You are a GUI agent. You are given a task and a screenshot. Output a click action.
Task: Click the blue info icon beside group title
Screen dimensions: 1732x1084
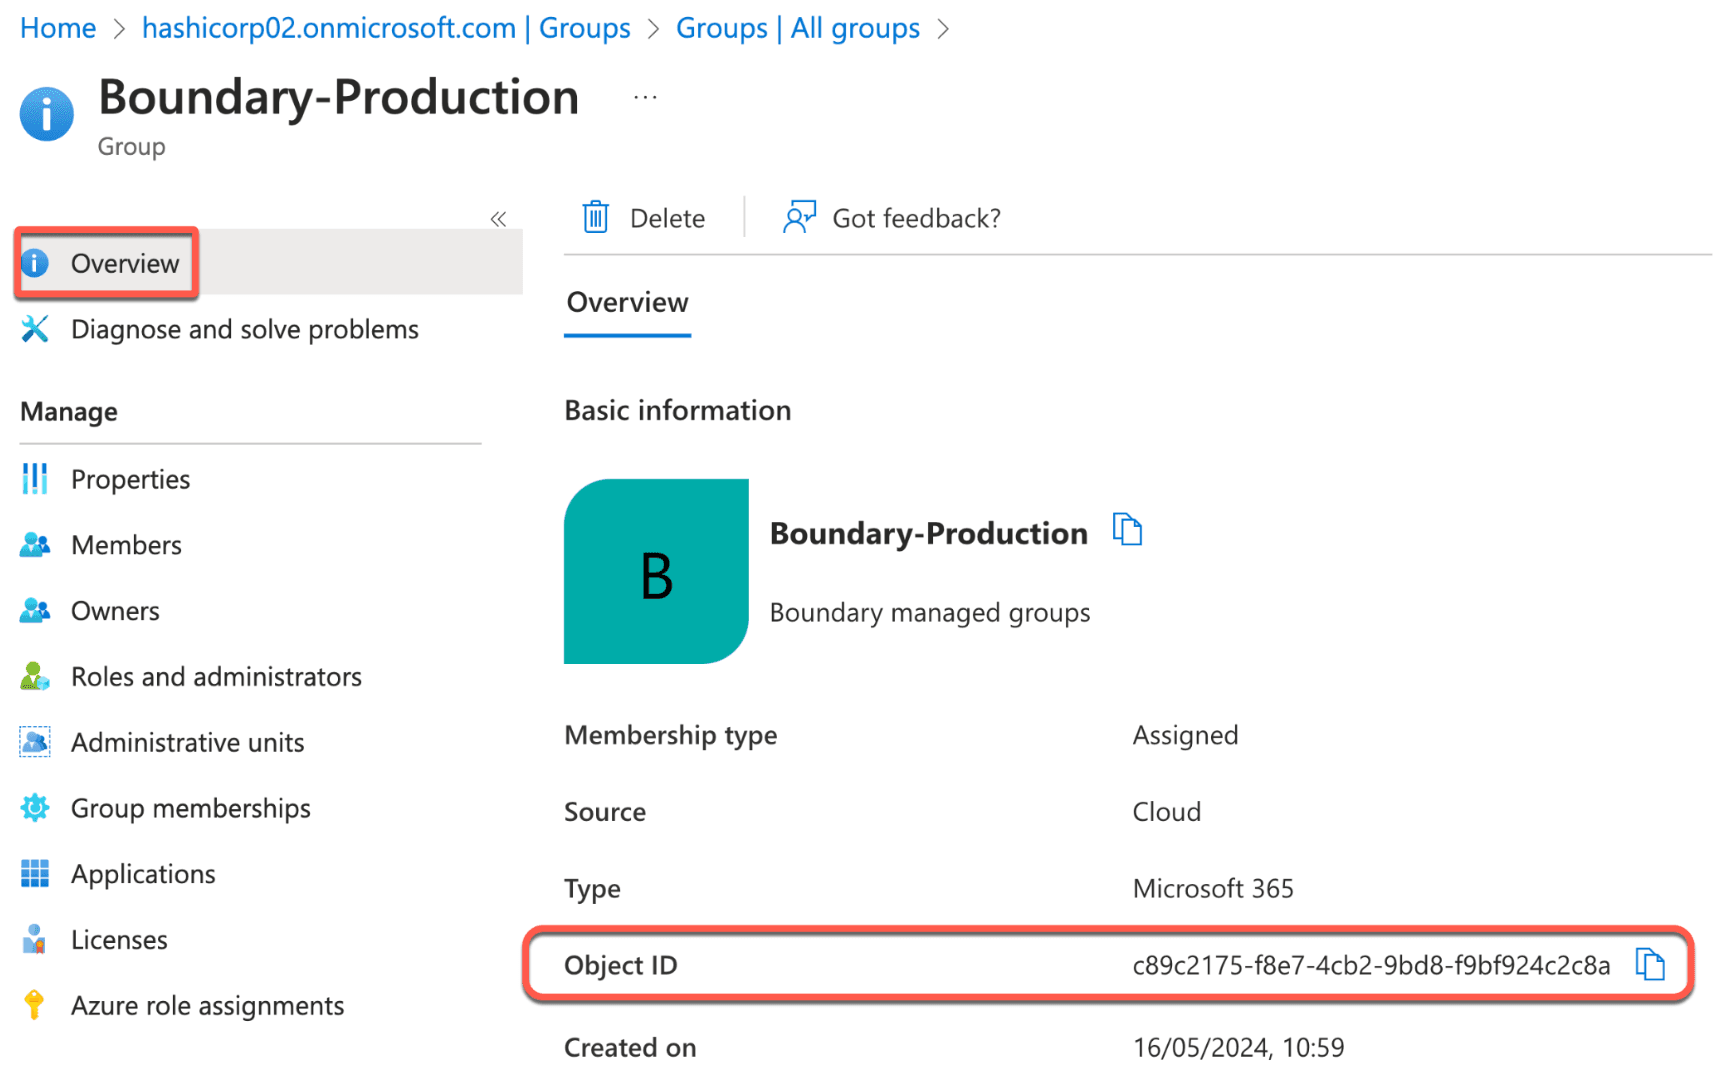(x=46, y=114)
